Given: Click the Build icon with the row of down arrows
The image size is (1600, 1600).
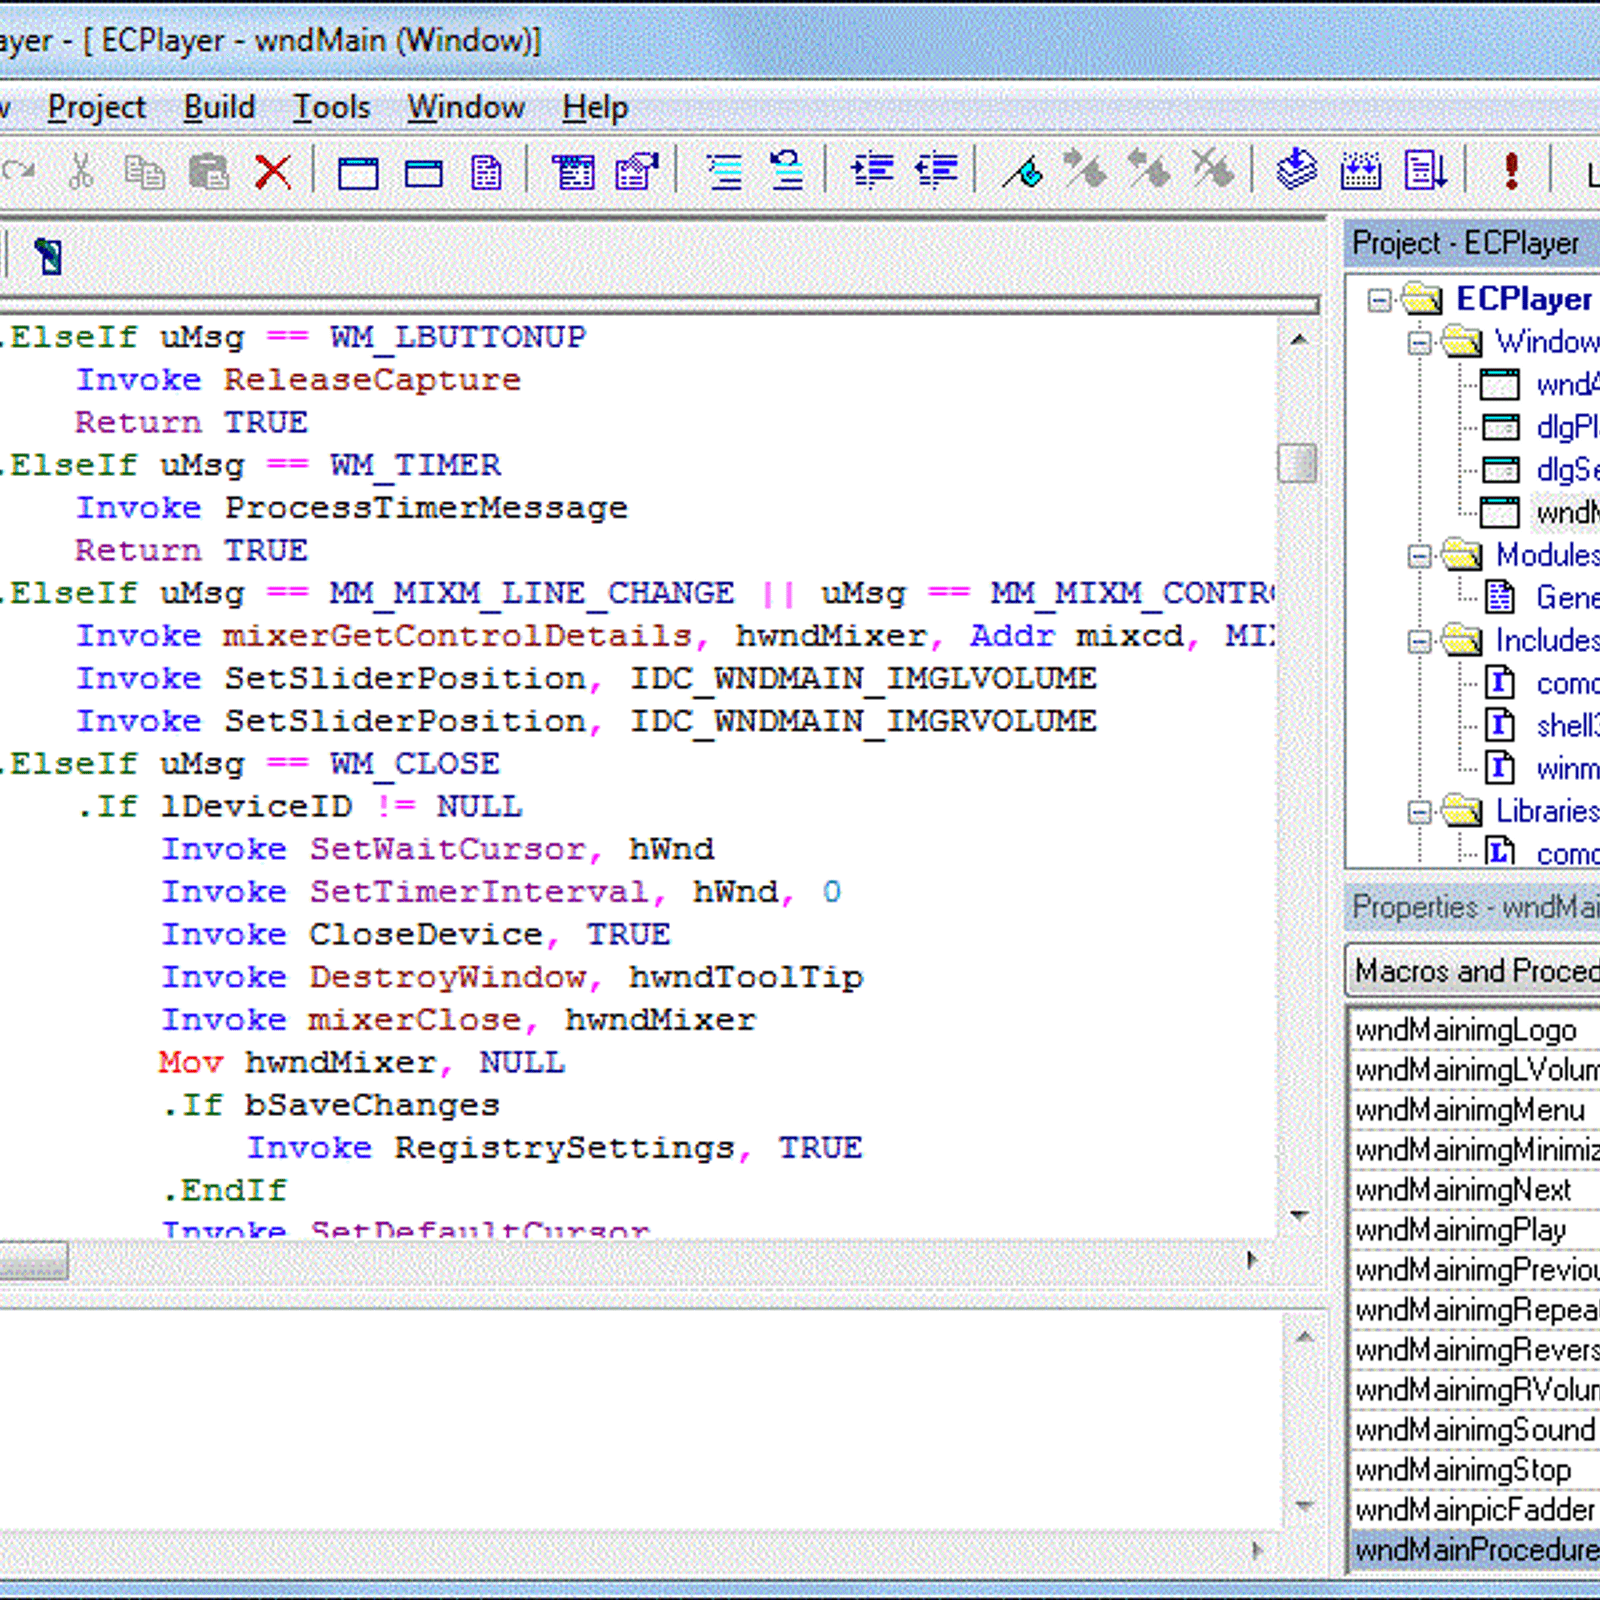Looking at the screenshot, I should tap(1361, 171).
